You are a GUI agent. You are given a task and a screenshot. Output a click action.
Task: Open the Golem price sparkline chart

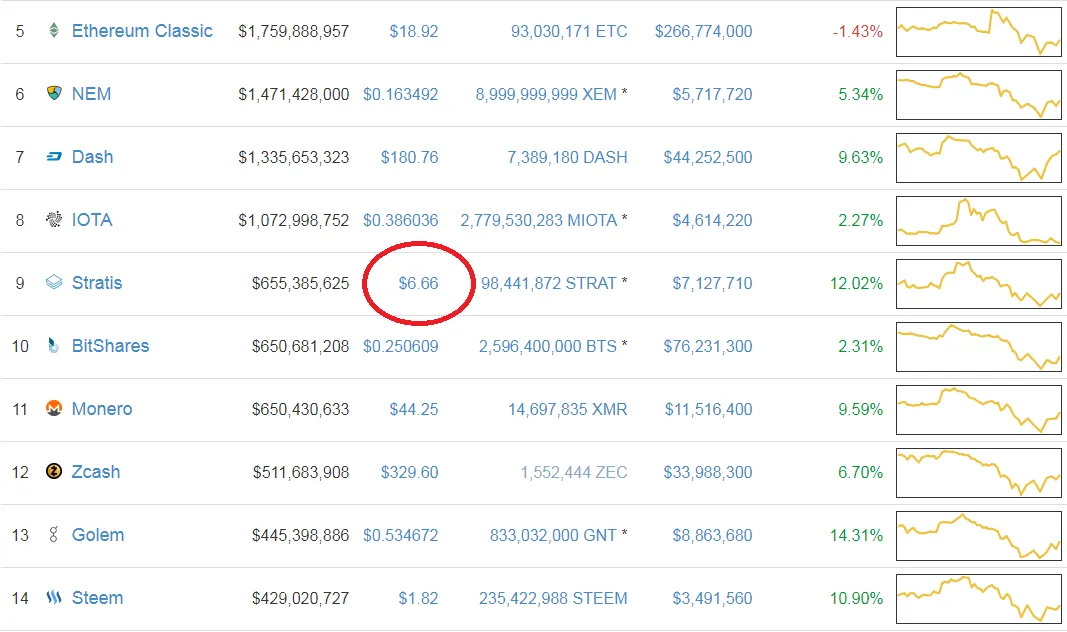click(979, 536)
